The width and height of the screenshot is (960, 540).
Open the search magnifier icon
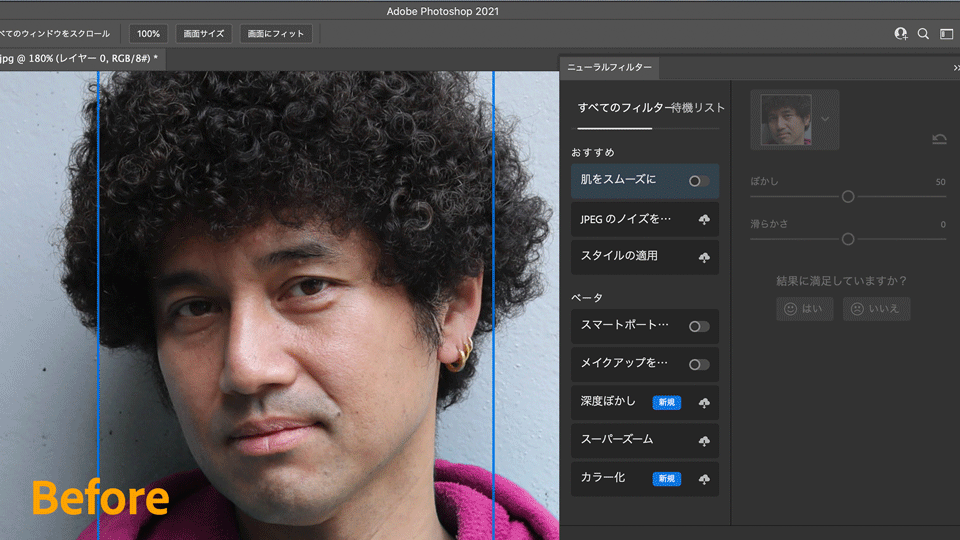point(923,34)
